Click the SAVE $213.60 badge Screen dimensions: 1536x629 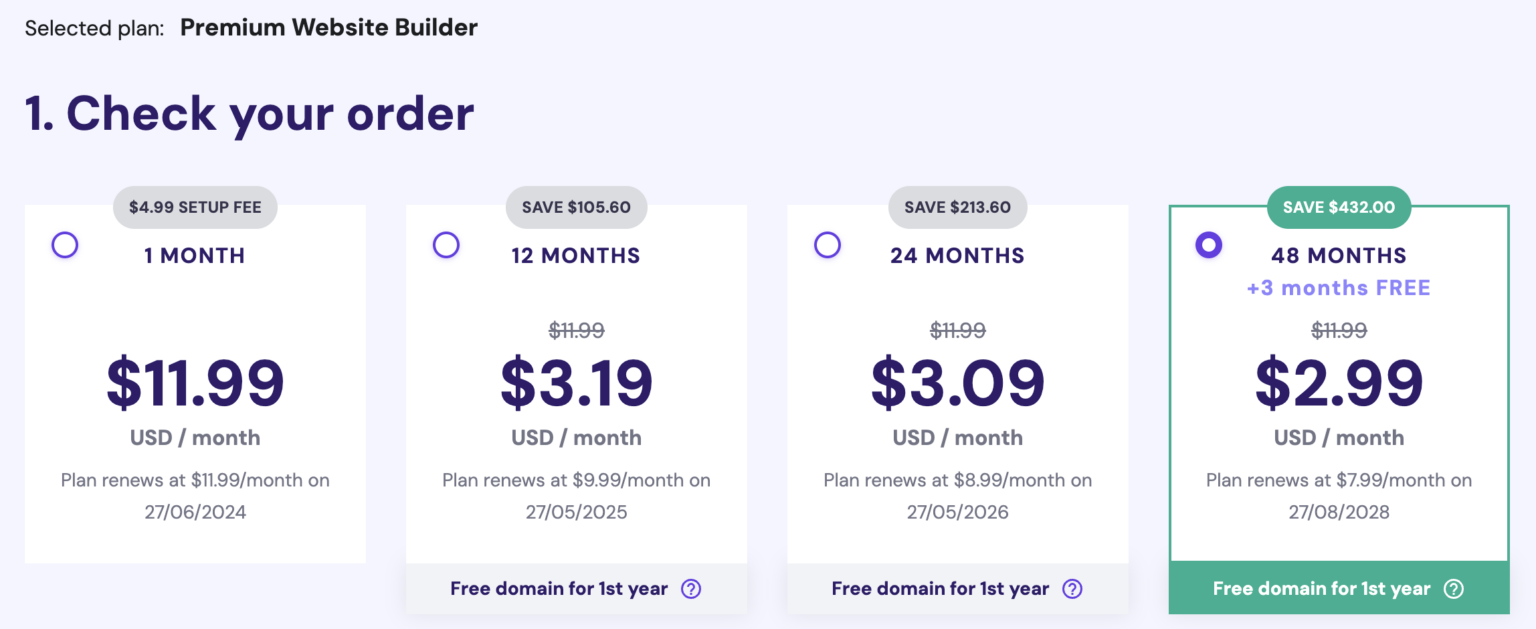pyautogui.click(x=957, y=207)
